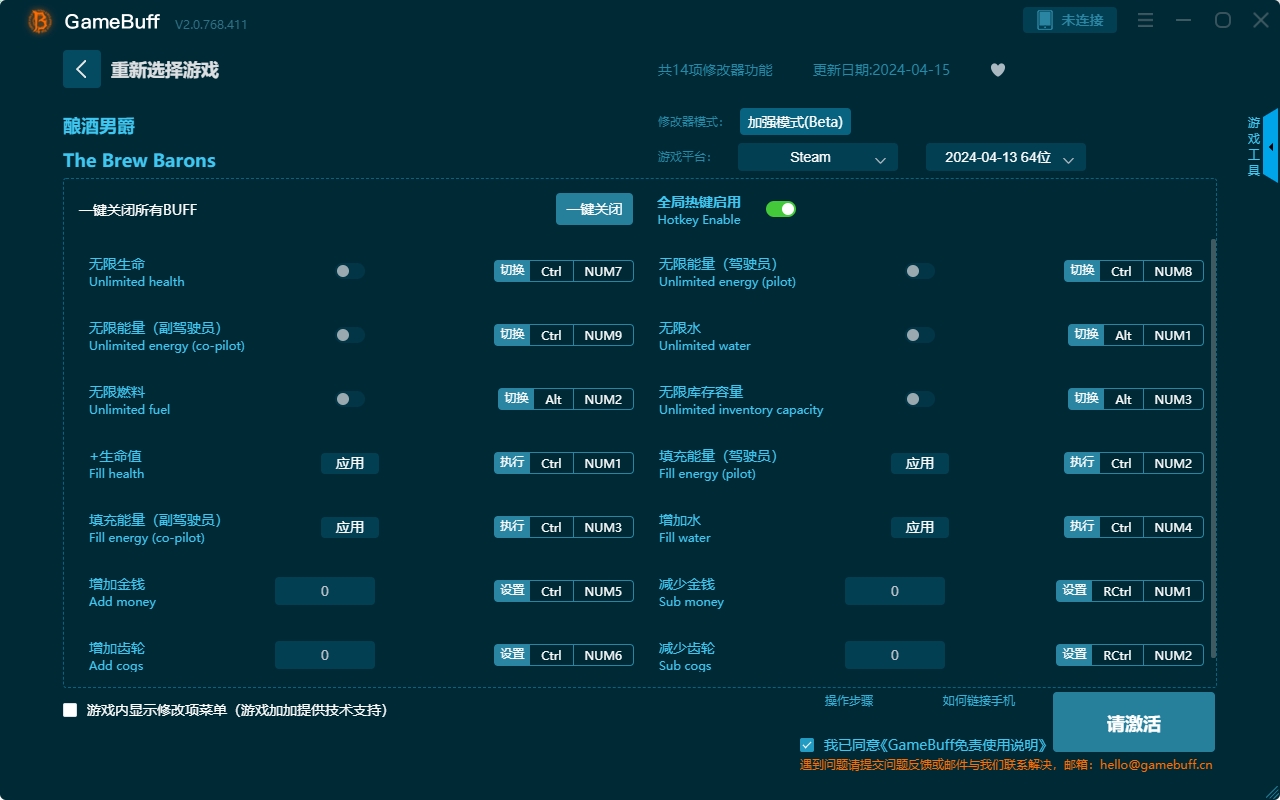The height and width of the screenshot is (800, 1280).
Task: Click NUM7 key for Unlimited health
Action: coord(603,271)
